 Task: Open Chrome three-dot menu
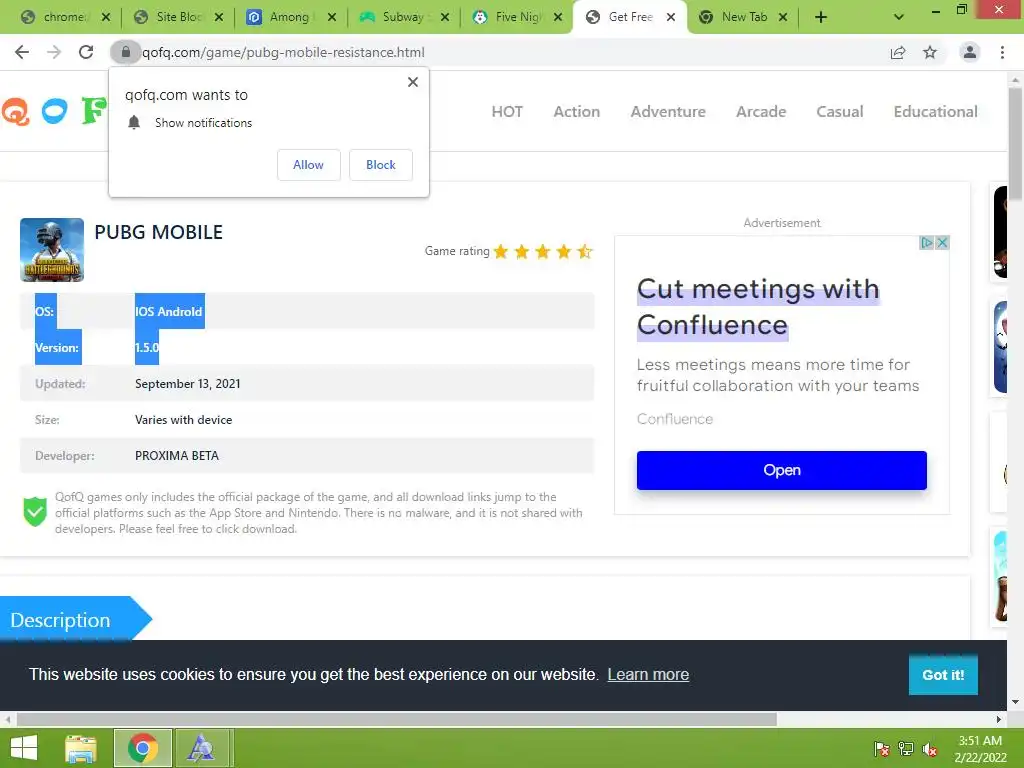pos(1002,52)
